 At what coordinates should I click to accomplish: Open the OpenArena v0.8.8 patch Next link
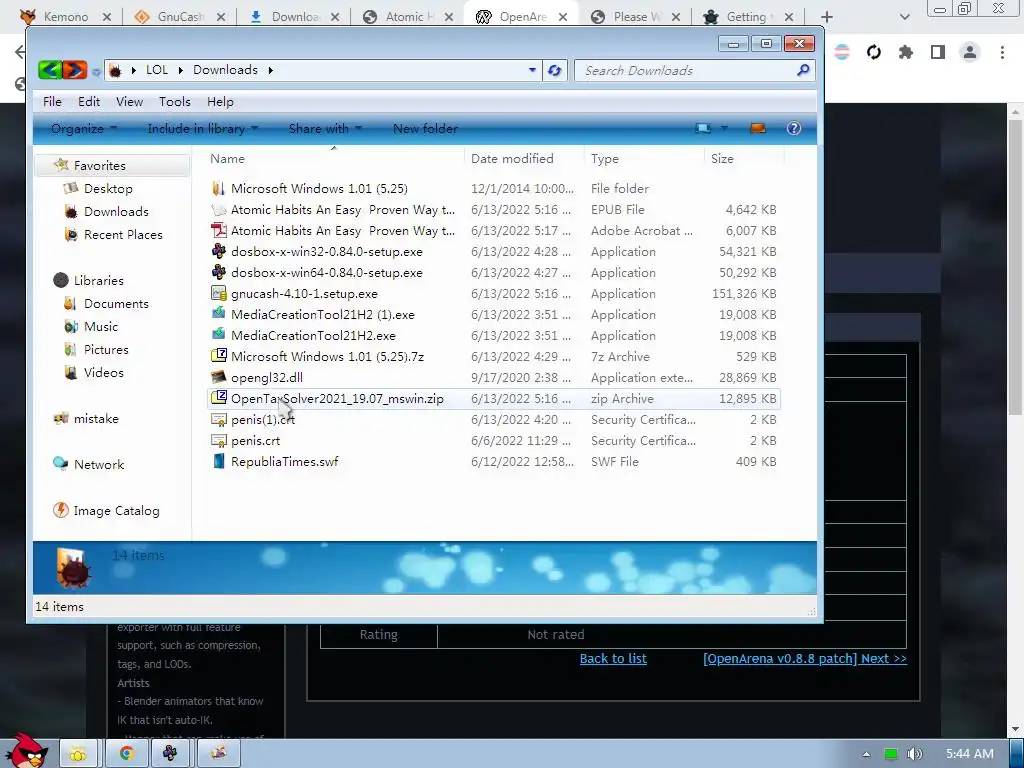pyautogui.click(x=805, y=658)
